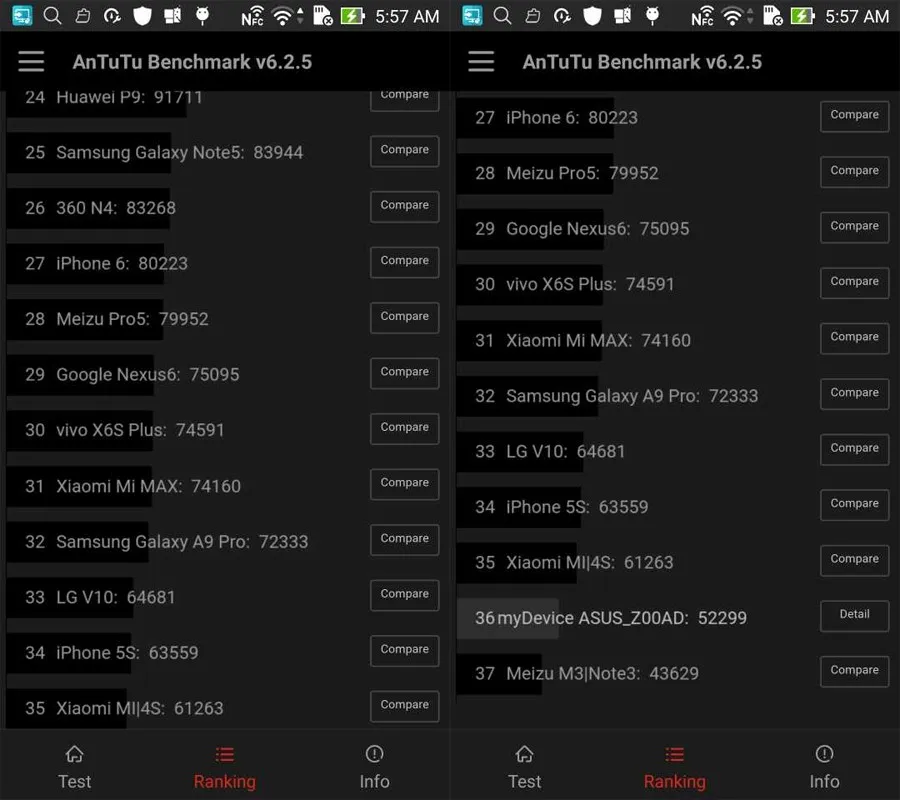Compare with Meizu Pro5 on left screen
The image size is (900, 800).
point(405,317)
